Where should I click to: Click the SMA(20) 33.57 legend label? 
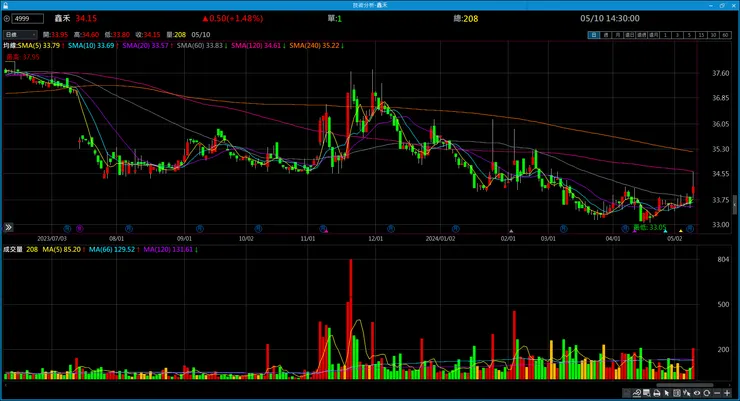tap(145, 46)
